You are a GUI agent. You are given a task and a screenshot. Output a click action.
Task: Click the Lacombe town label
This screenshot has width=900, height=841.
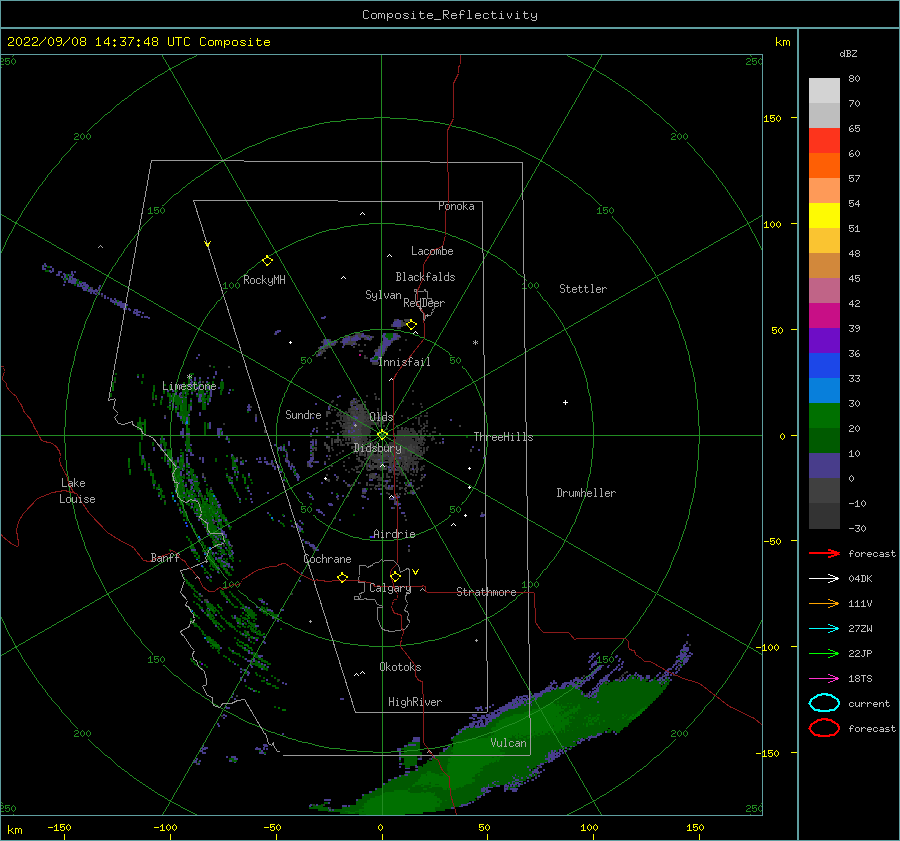(432, 251)
